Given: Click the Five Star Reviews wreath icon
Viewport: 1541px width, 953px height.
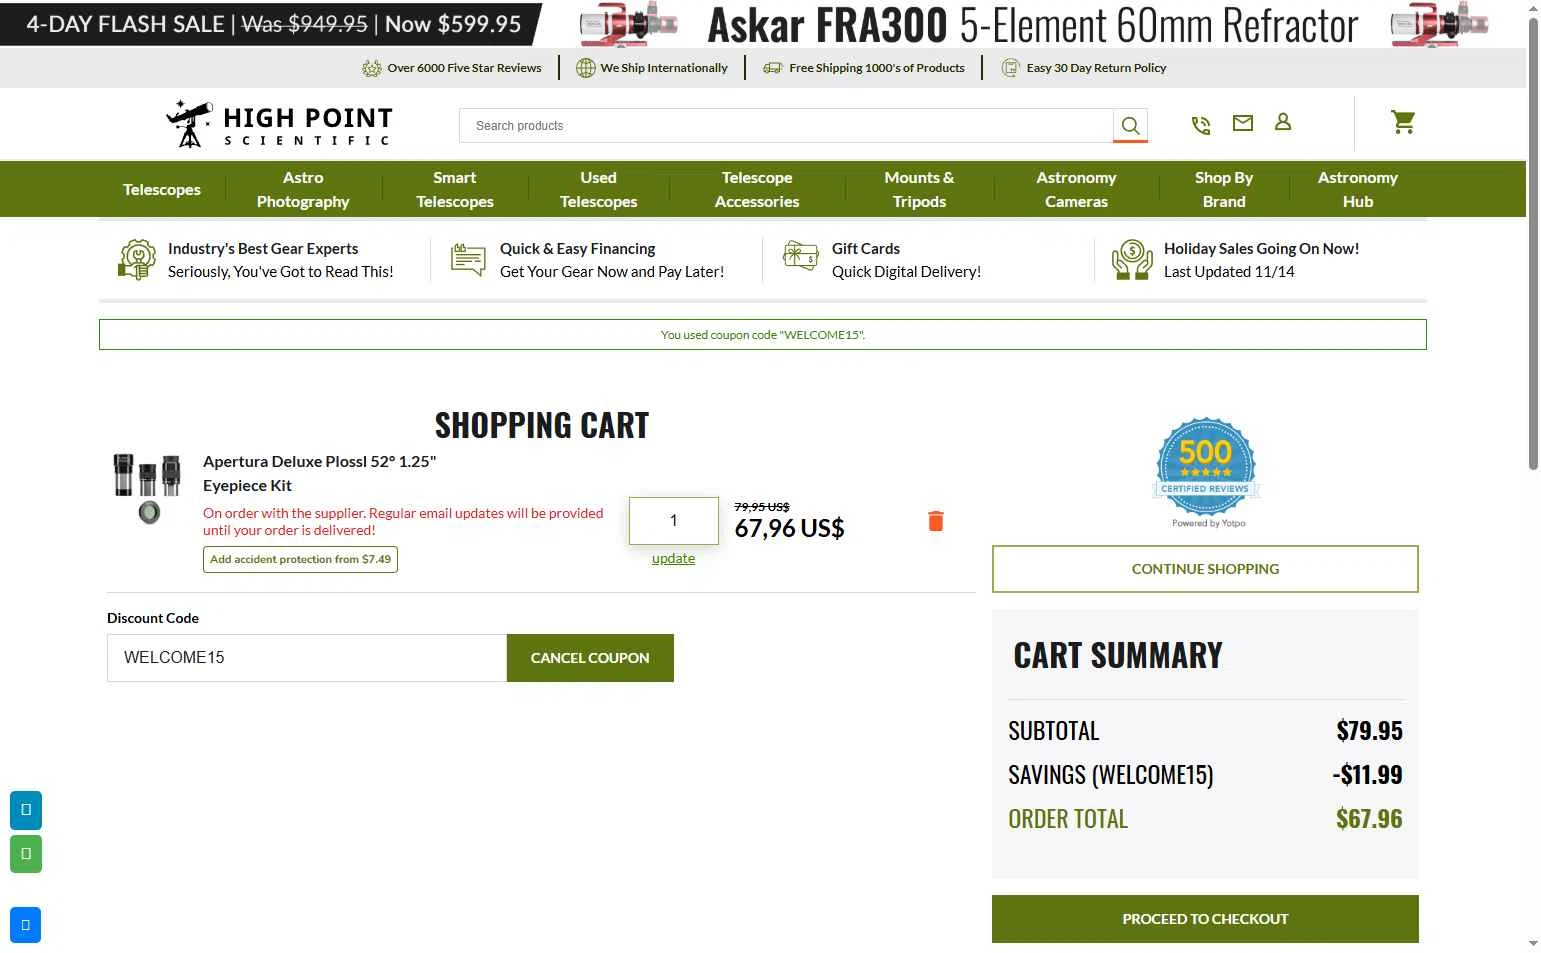Looking at the screenshot, I should pyautogui.click(x=372, y=68).
